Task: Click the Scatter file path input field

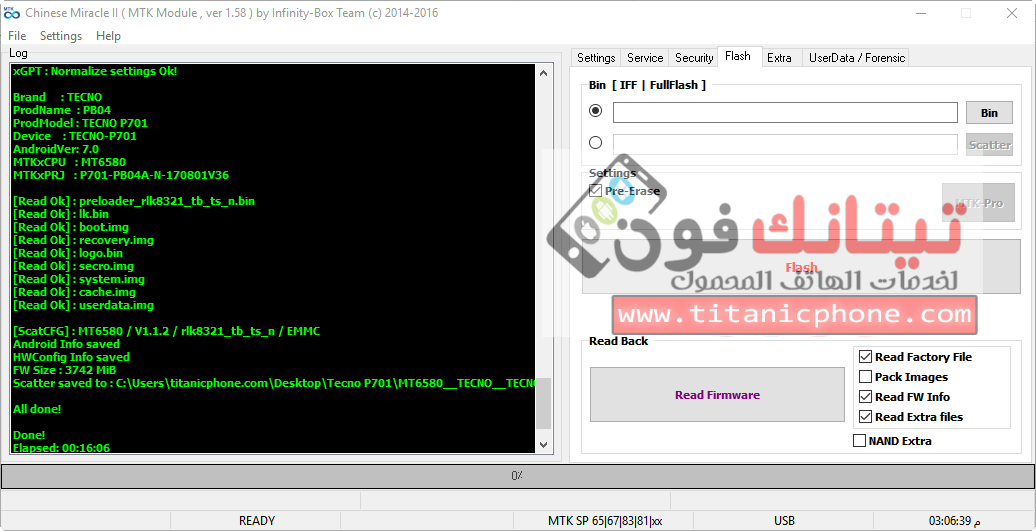Action: [785, 144]
